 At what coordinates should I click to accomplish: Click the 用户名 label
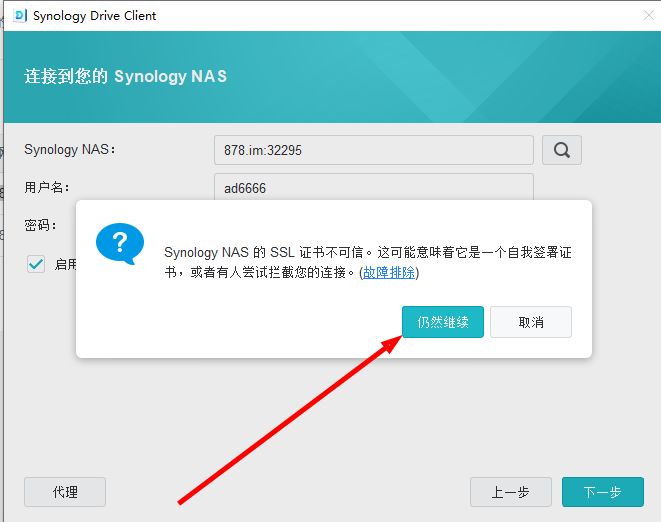click(x=46, y=187)
